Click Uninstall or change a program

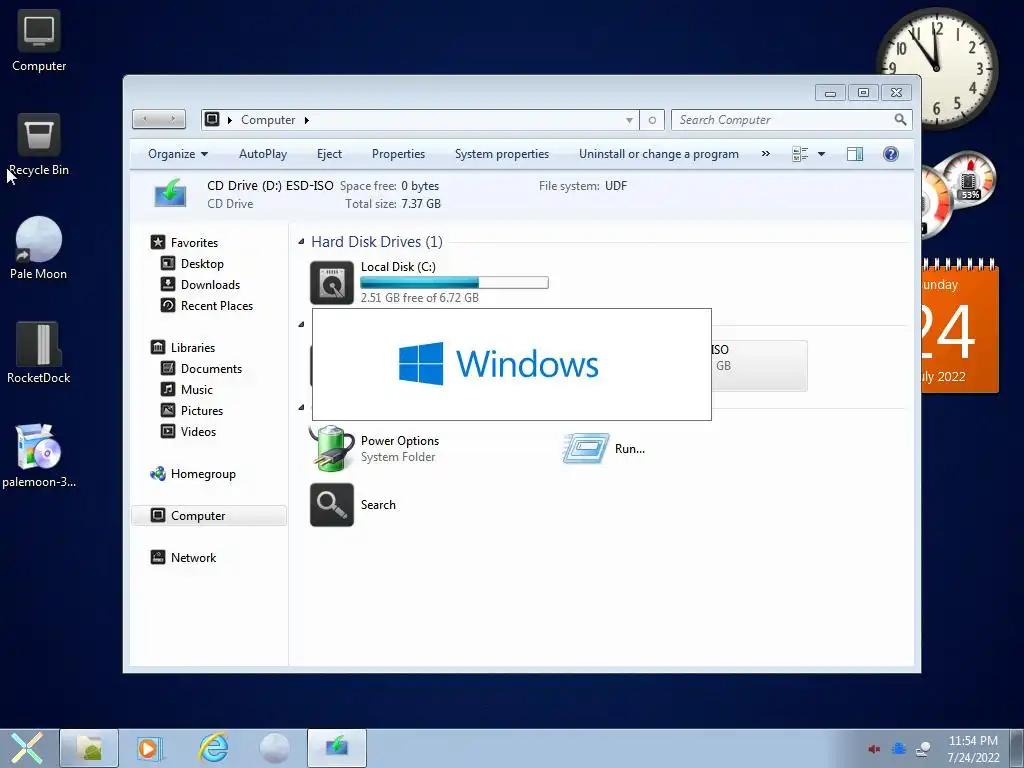click(659, 154)
